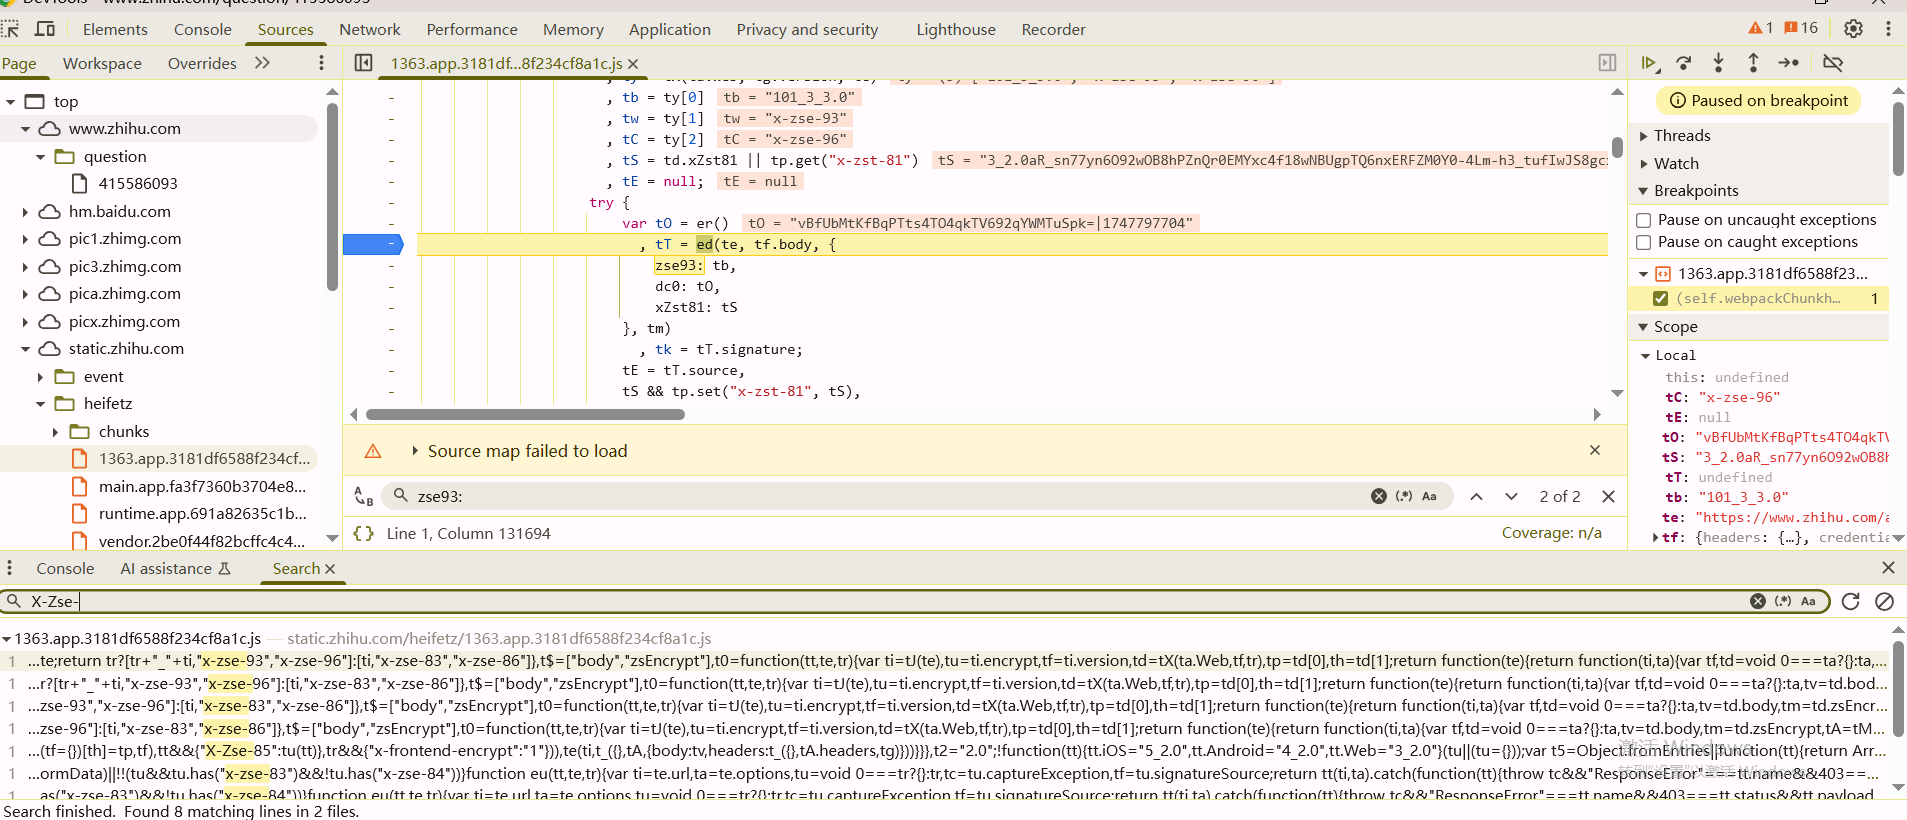Deactivate all breakpoints icon

click(x=1832, y=63)
